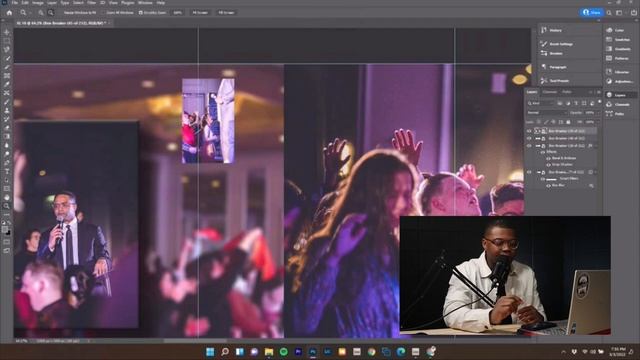
Task: Open the Window menu
Action: click(145, 2)
